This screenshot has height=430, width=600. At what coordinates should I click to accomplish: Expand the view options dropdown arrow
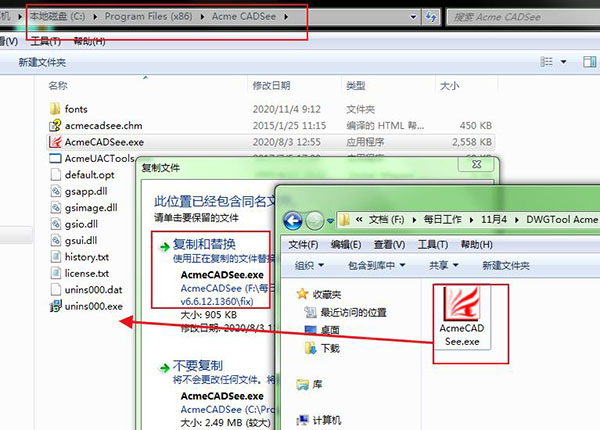[564, 62]
